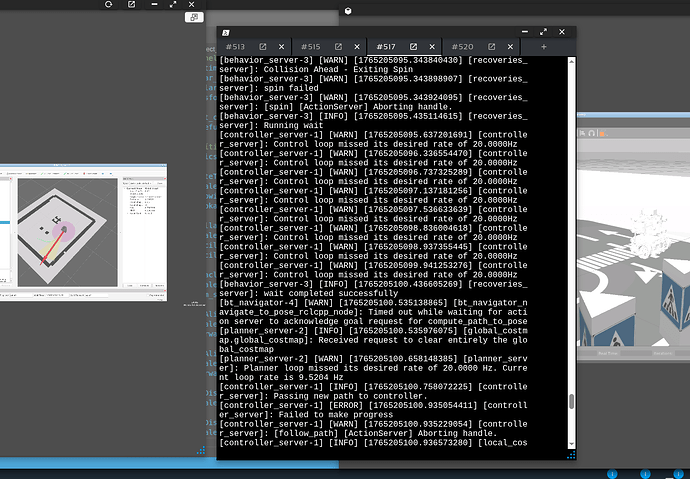Open the terminal window icon menu in title bar
Image resolution: width=690 pixels, height=479 pixels.
pyautogui.click(x=227, y=32)
